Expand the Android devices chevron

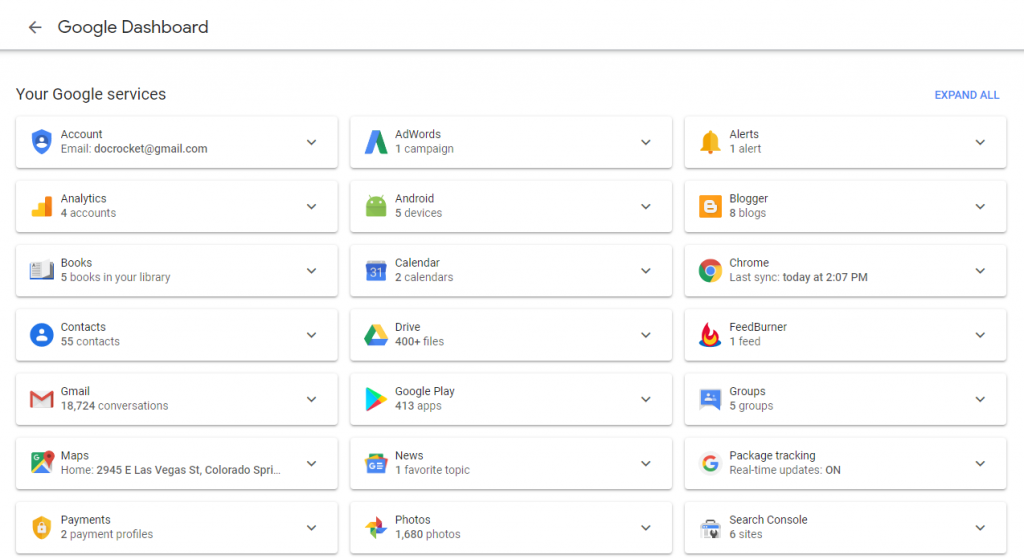[646, 206]
